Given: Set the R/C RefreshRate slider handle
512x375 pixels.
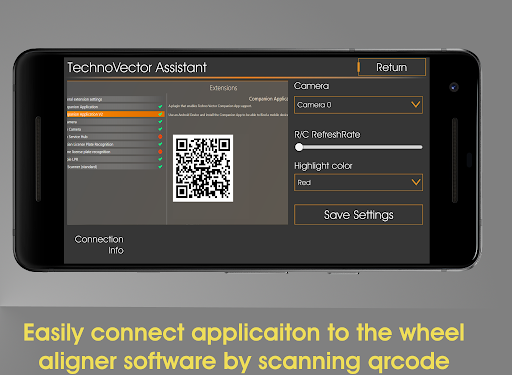Looking at the screenshot, I should 299,147.
